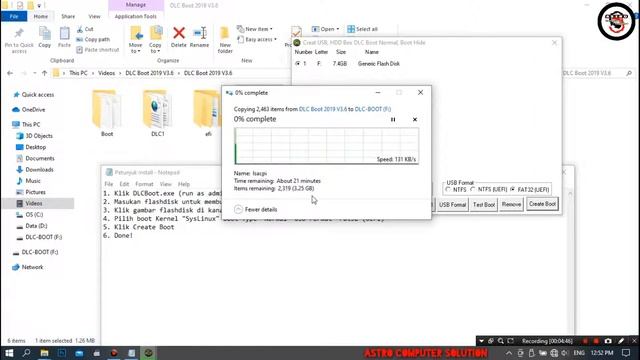Screen dimensions: 640x360
Task: Click the ENG language indicator
Action: click(579, 353)
